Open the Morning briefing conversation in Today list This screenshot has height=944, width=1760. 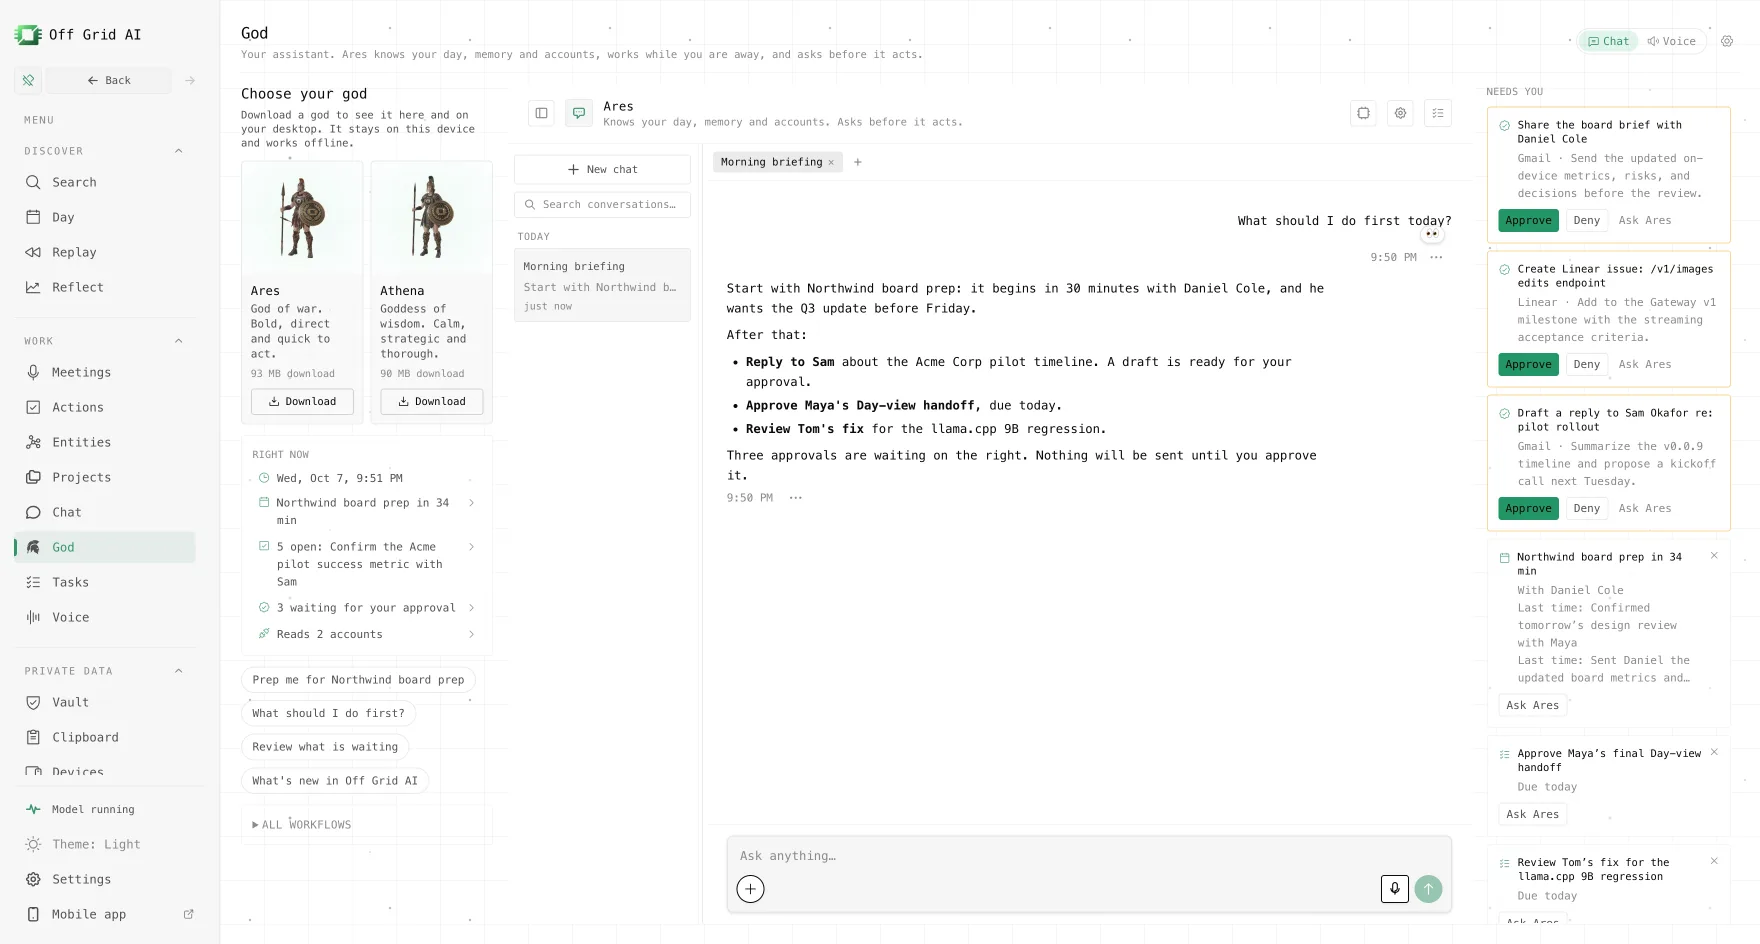(602, 285)
